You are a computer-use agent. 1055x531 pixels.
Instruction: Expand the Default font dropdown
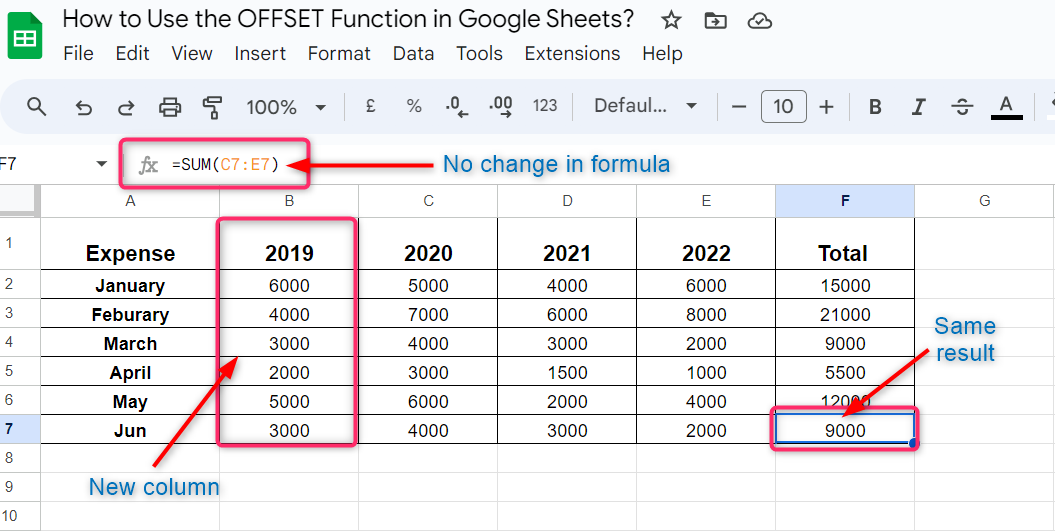[x=645, y=107]
